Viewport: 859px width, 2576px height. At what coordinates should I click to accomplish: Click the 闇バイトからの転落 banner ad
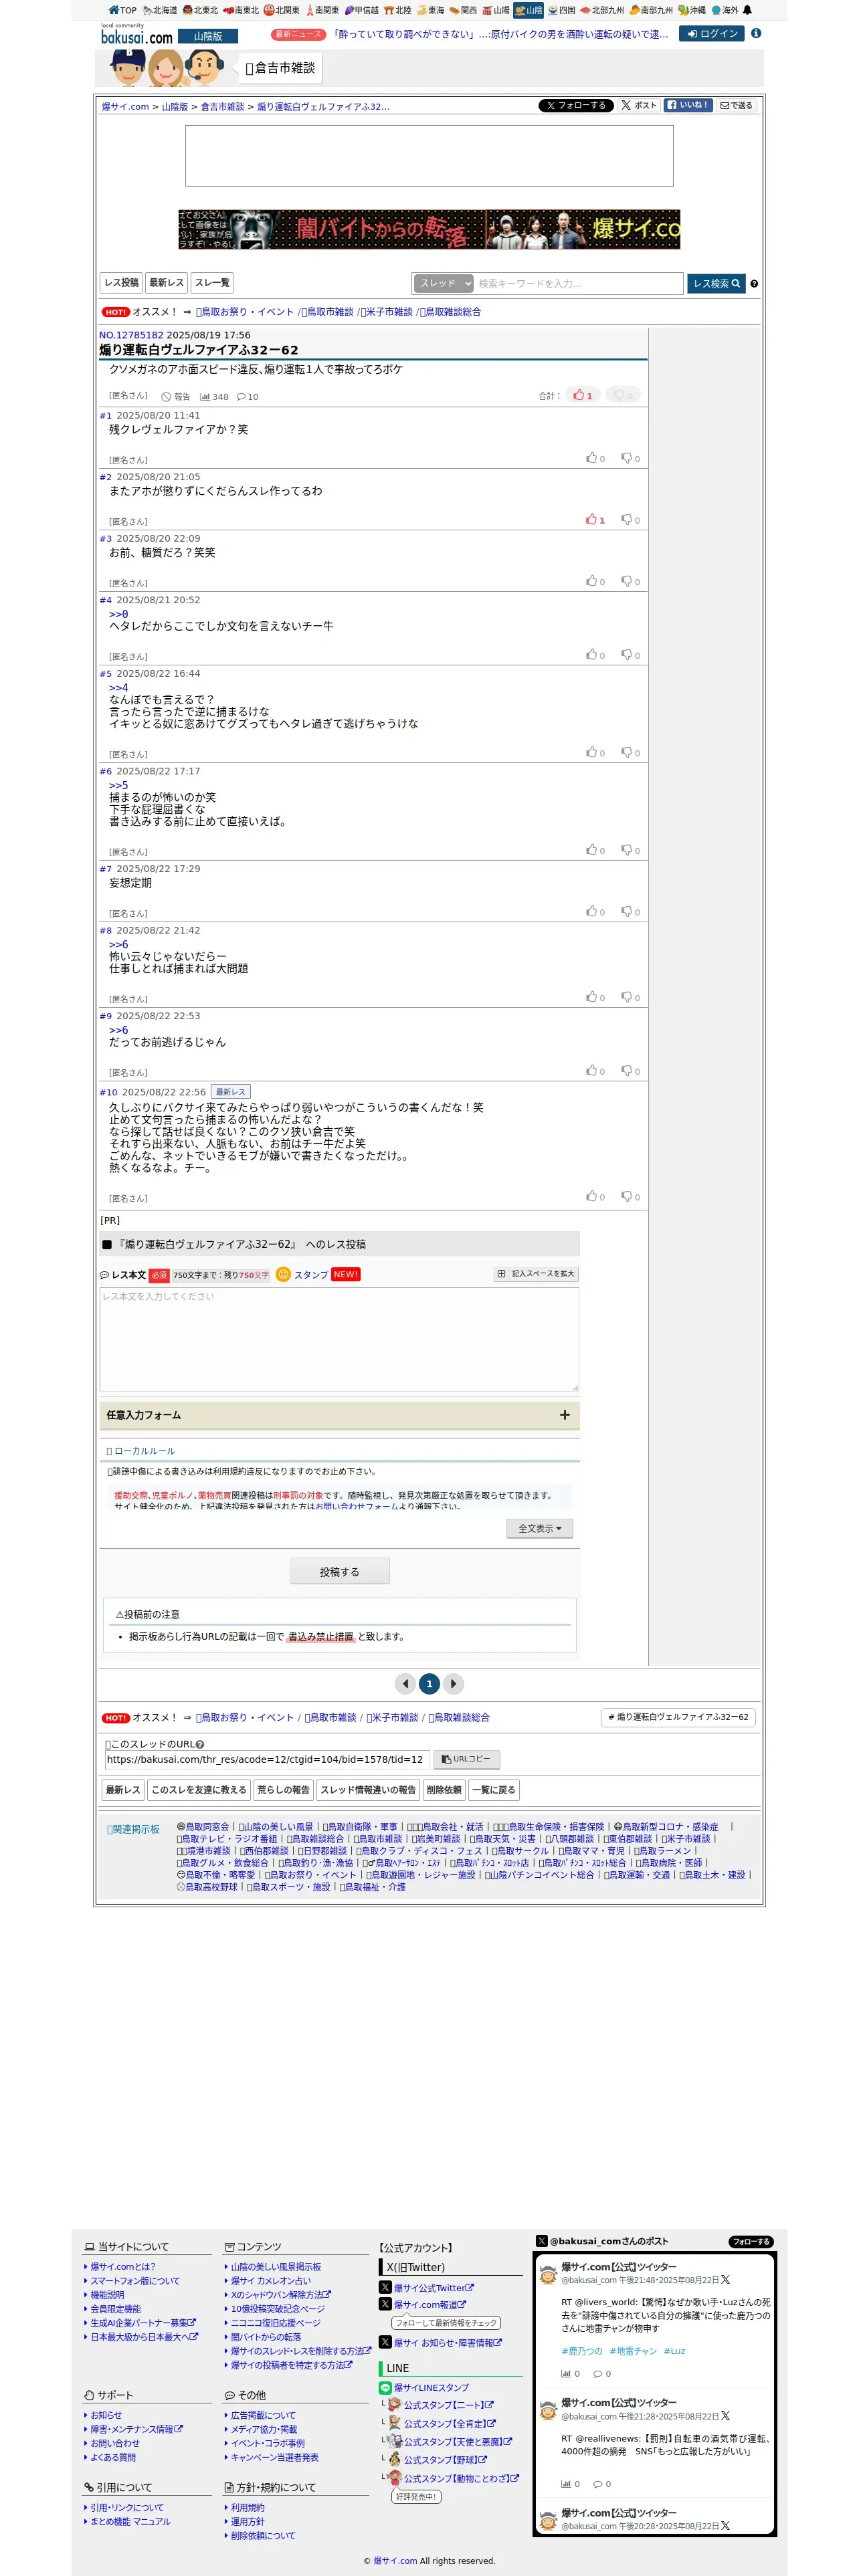(429, 229)
